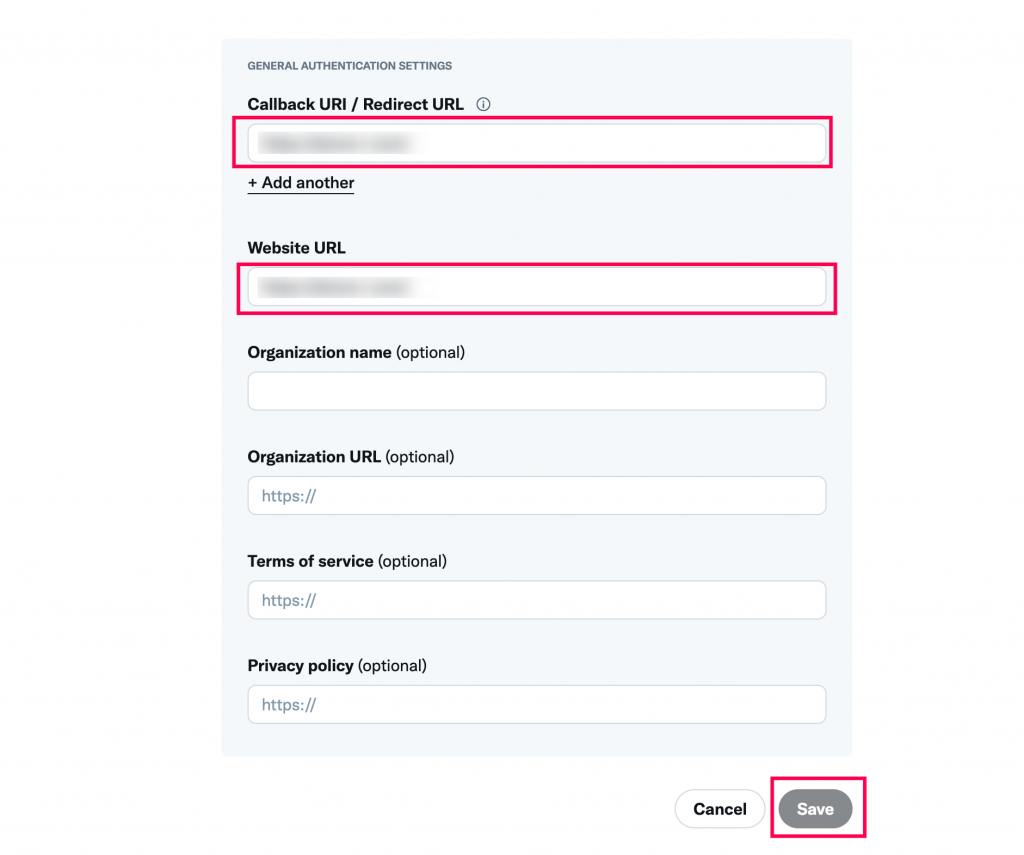1024x855 pixels.
Task: Click the https:// placeholder under Organization URL
Action: point(289,496)
